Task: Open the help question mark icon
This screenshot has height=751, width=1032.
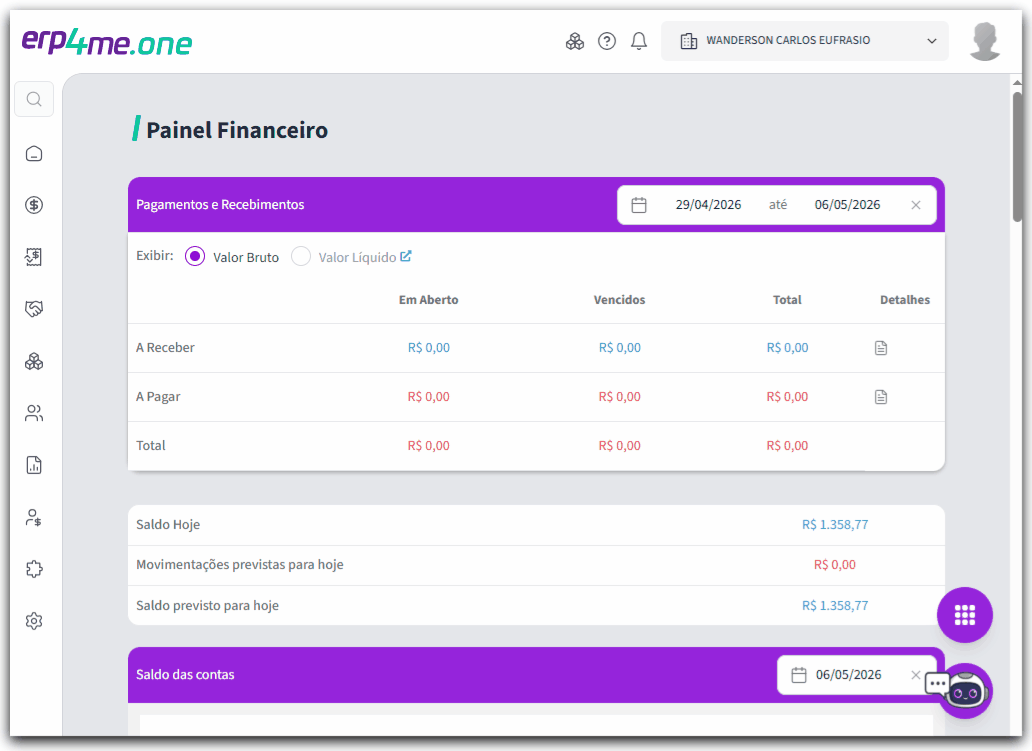Action: click(607, 41)
